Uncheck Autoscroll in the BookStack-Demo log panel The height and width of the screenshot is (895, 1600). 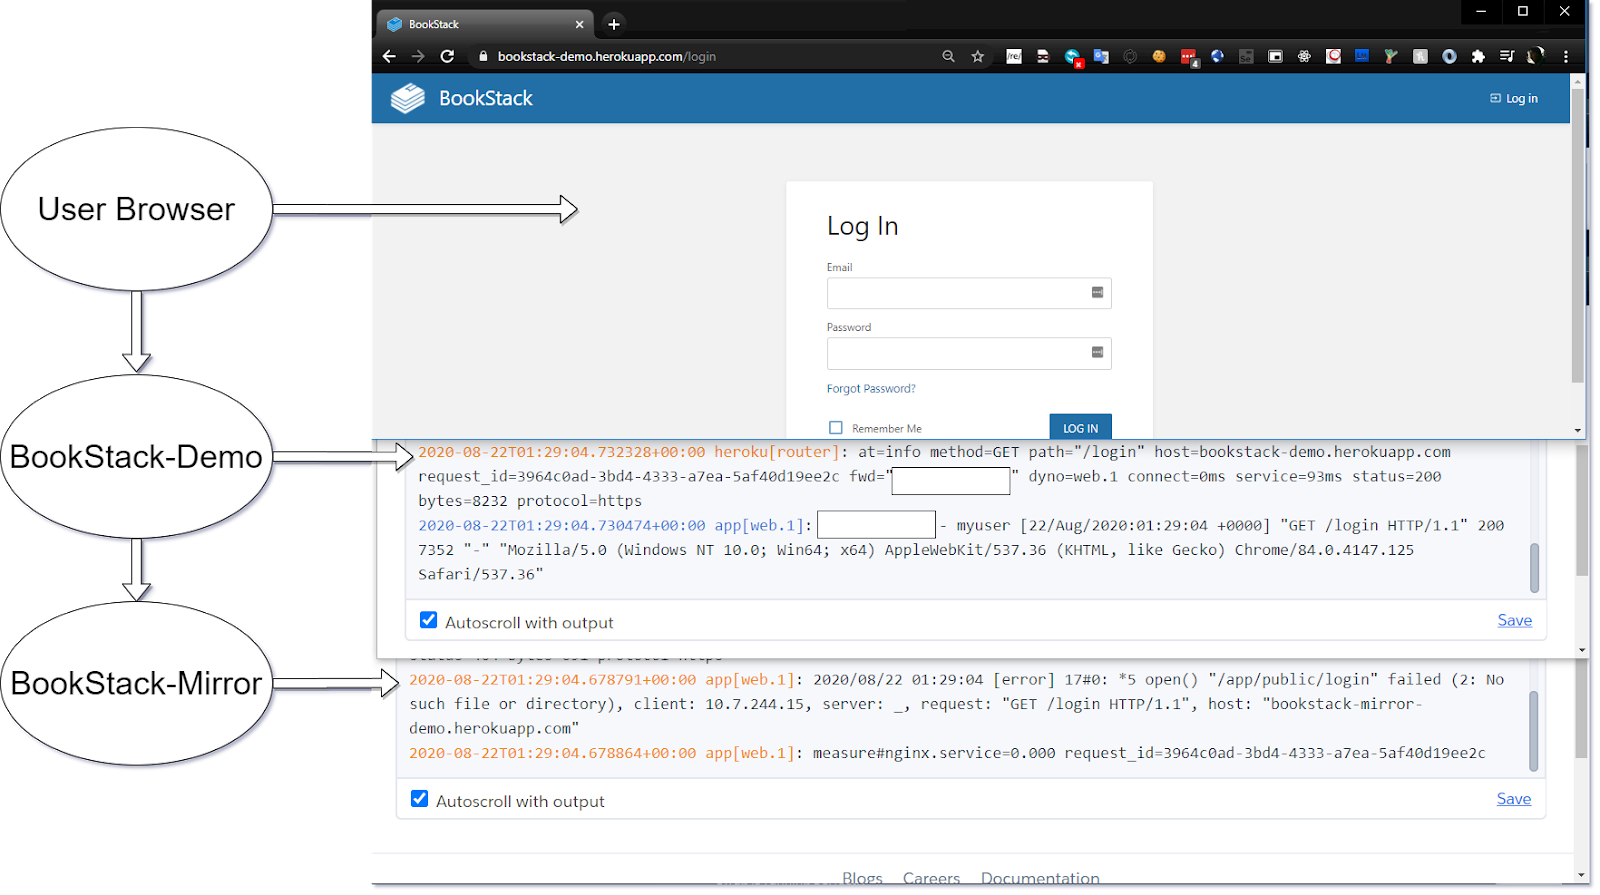point(429,620)
